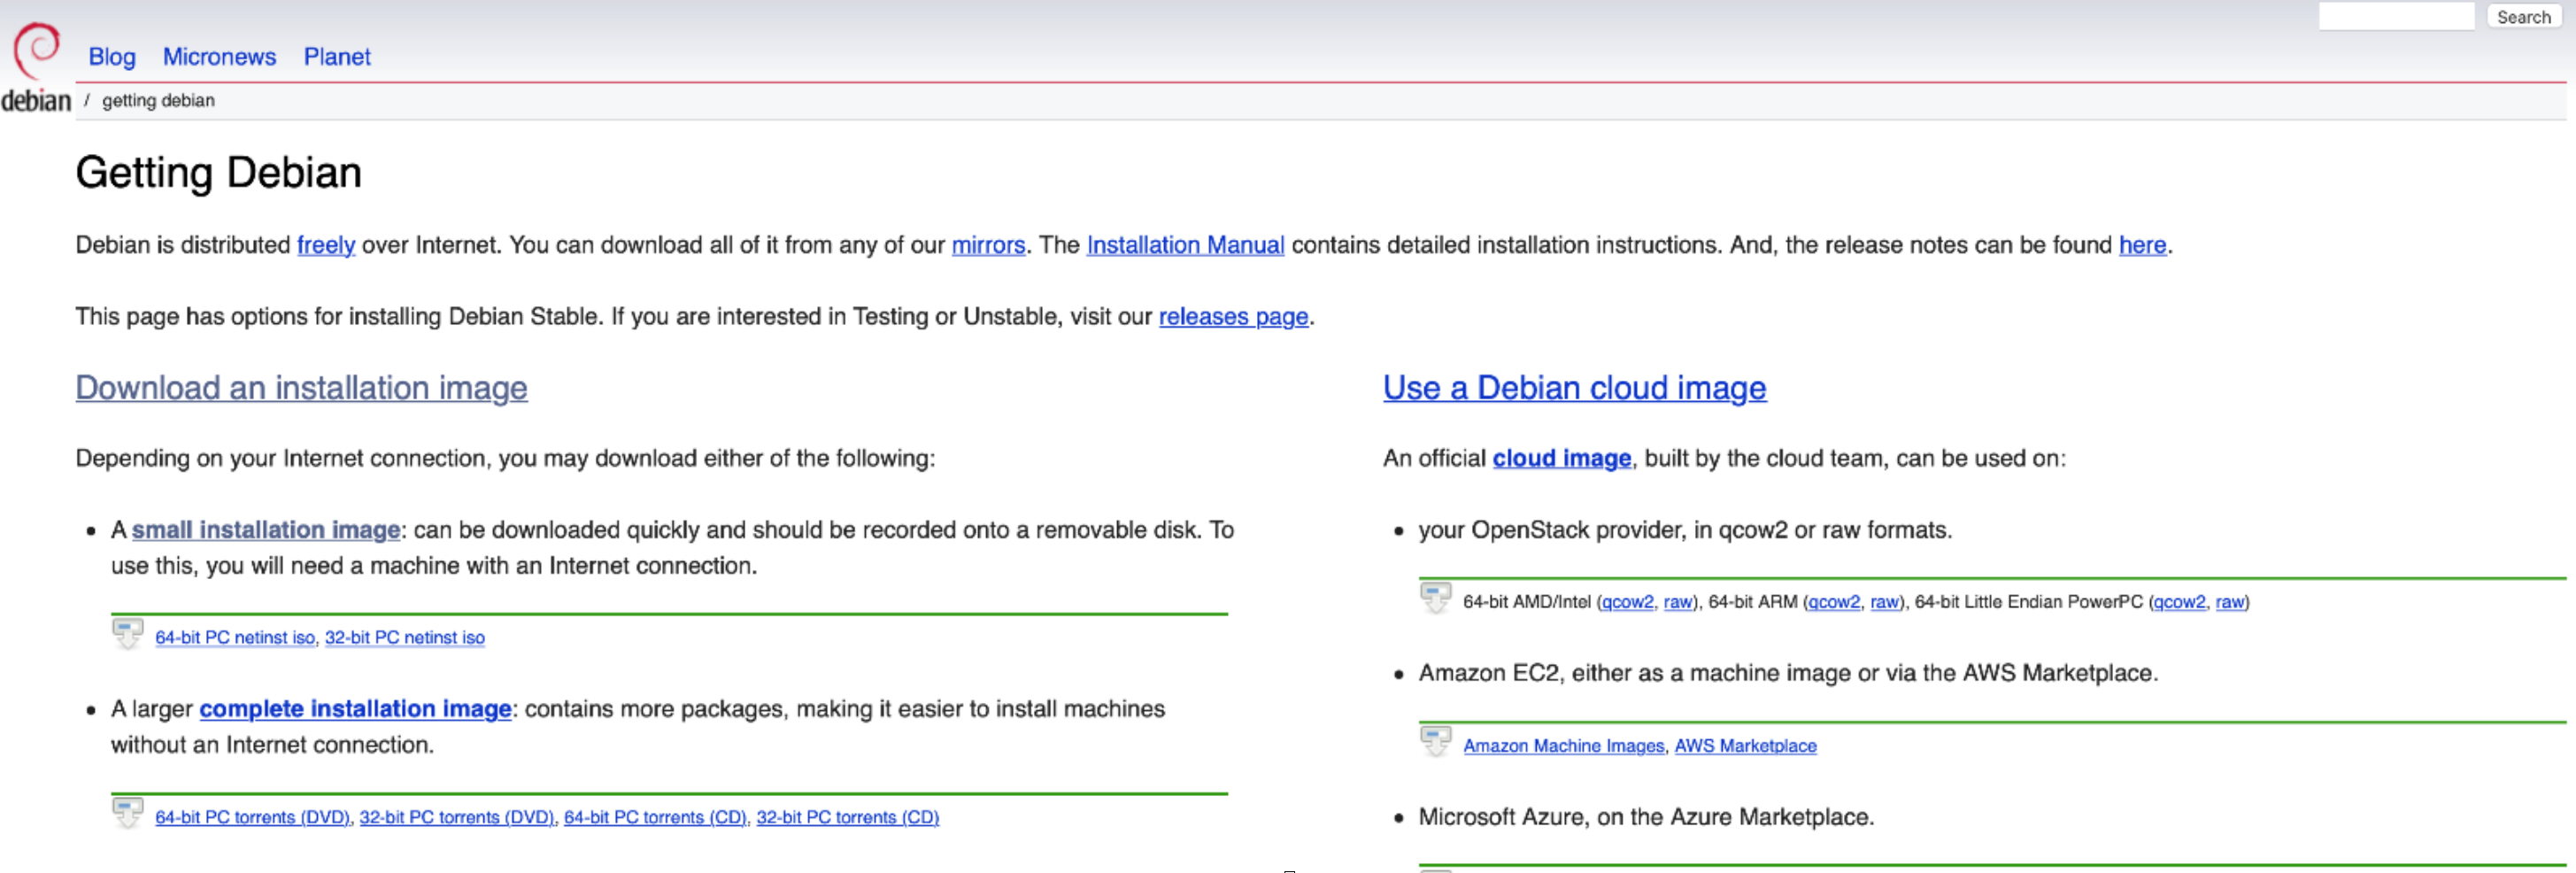Download the 32-bit PC netinst iso

tap(404, 638)
